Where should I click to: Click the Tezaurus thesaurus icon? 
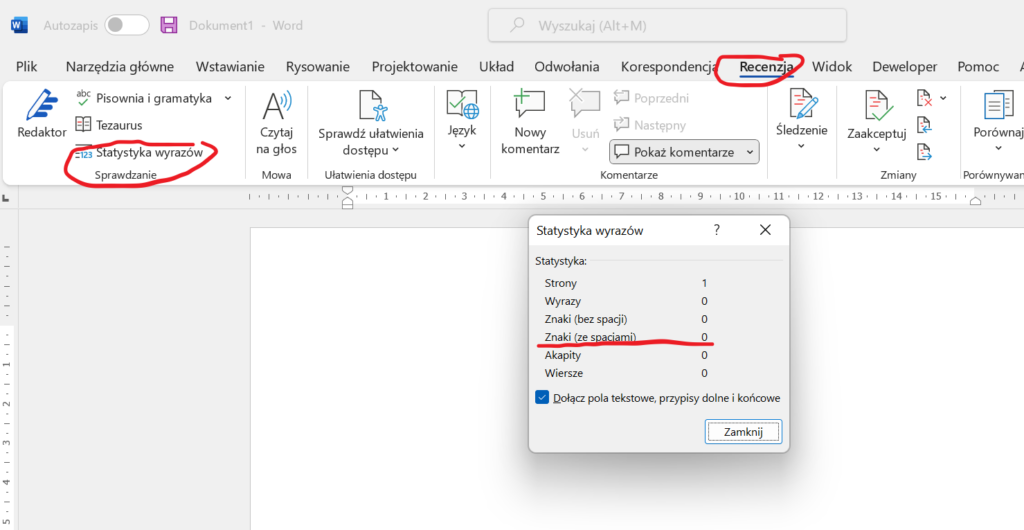point(84,125)
